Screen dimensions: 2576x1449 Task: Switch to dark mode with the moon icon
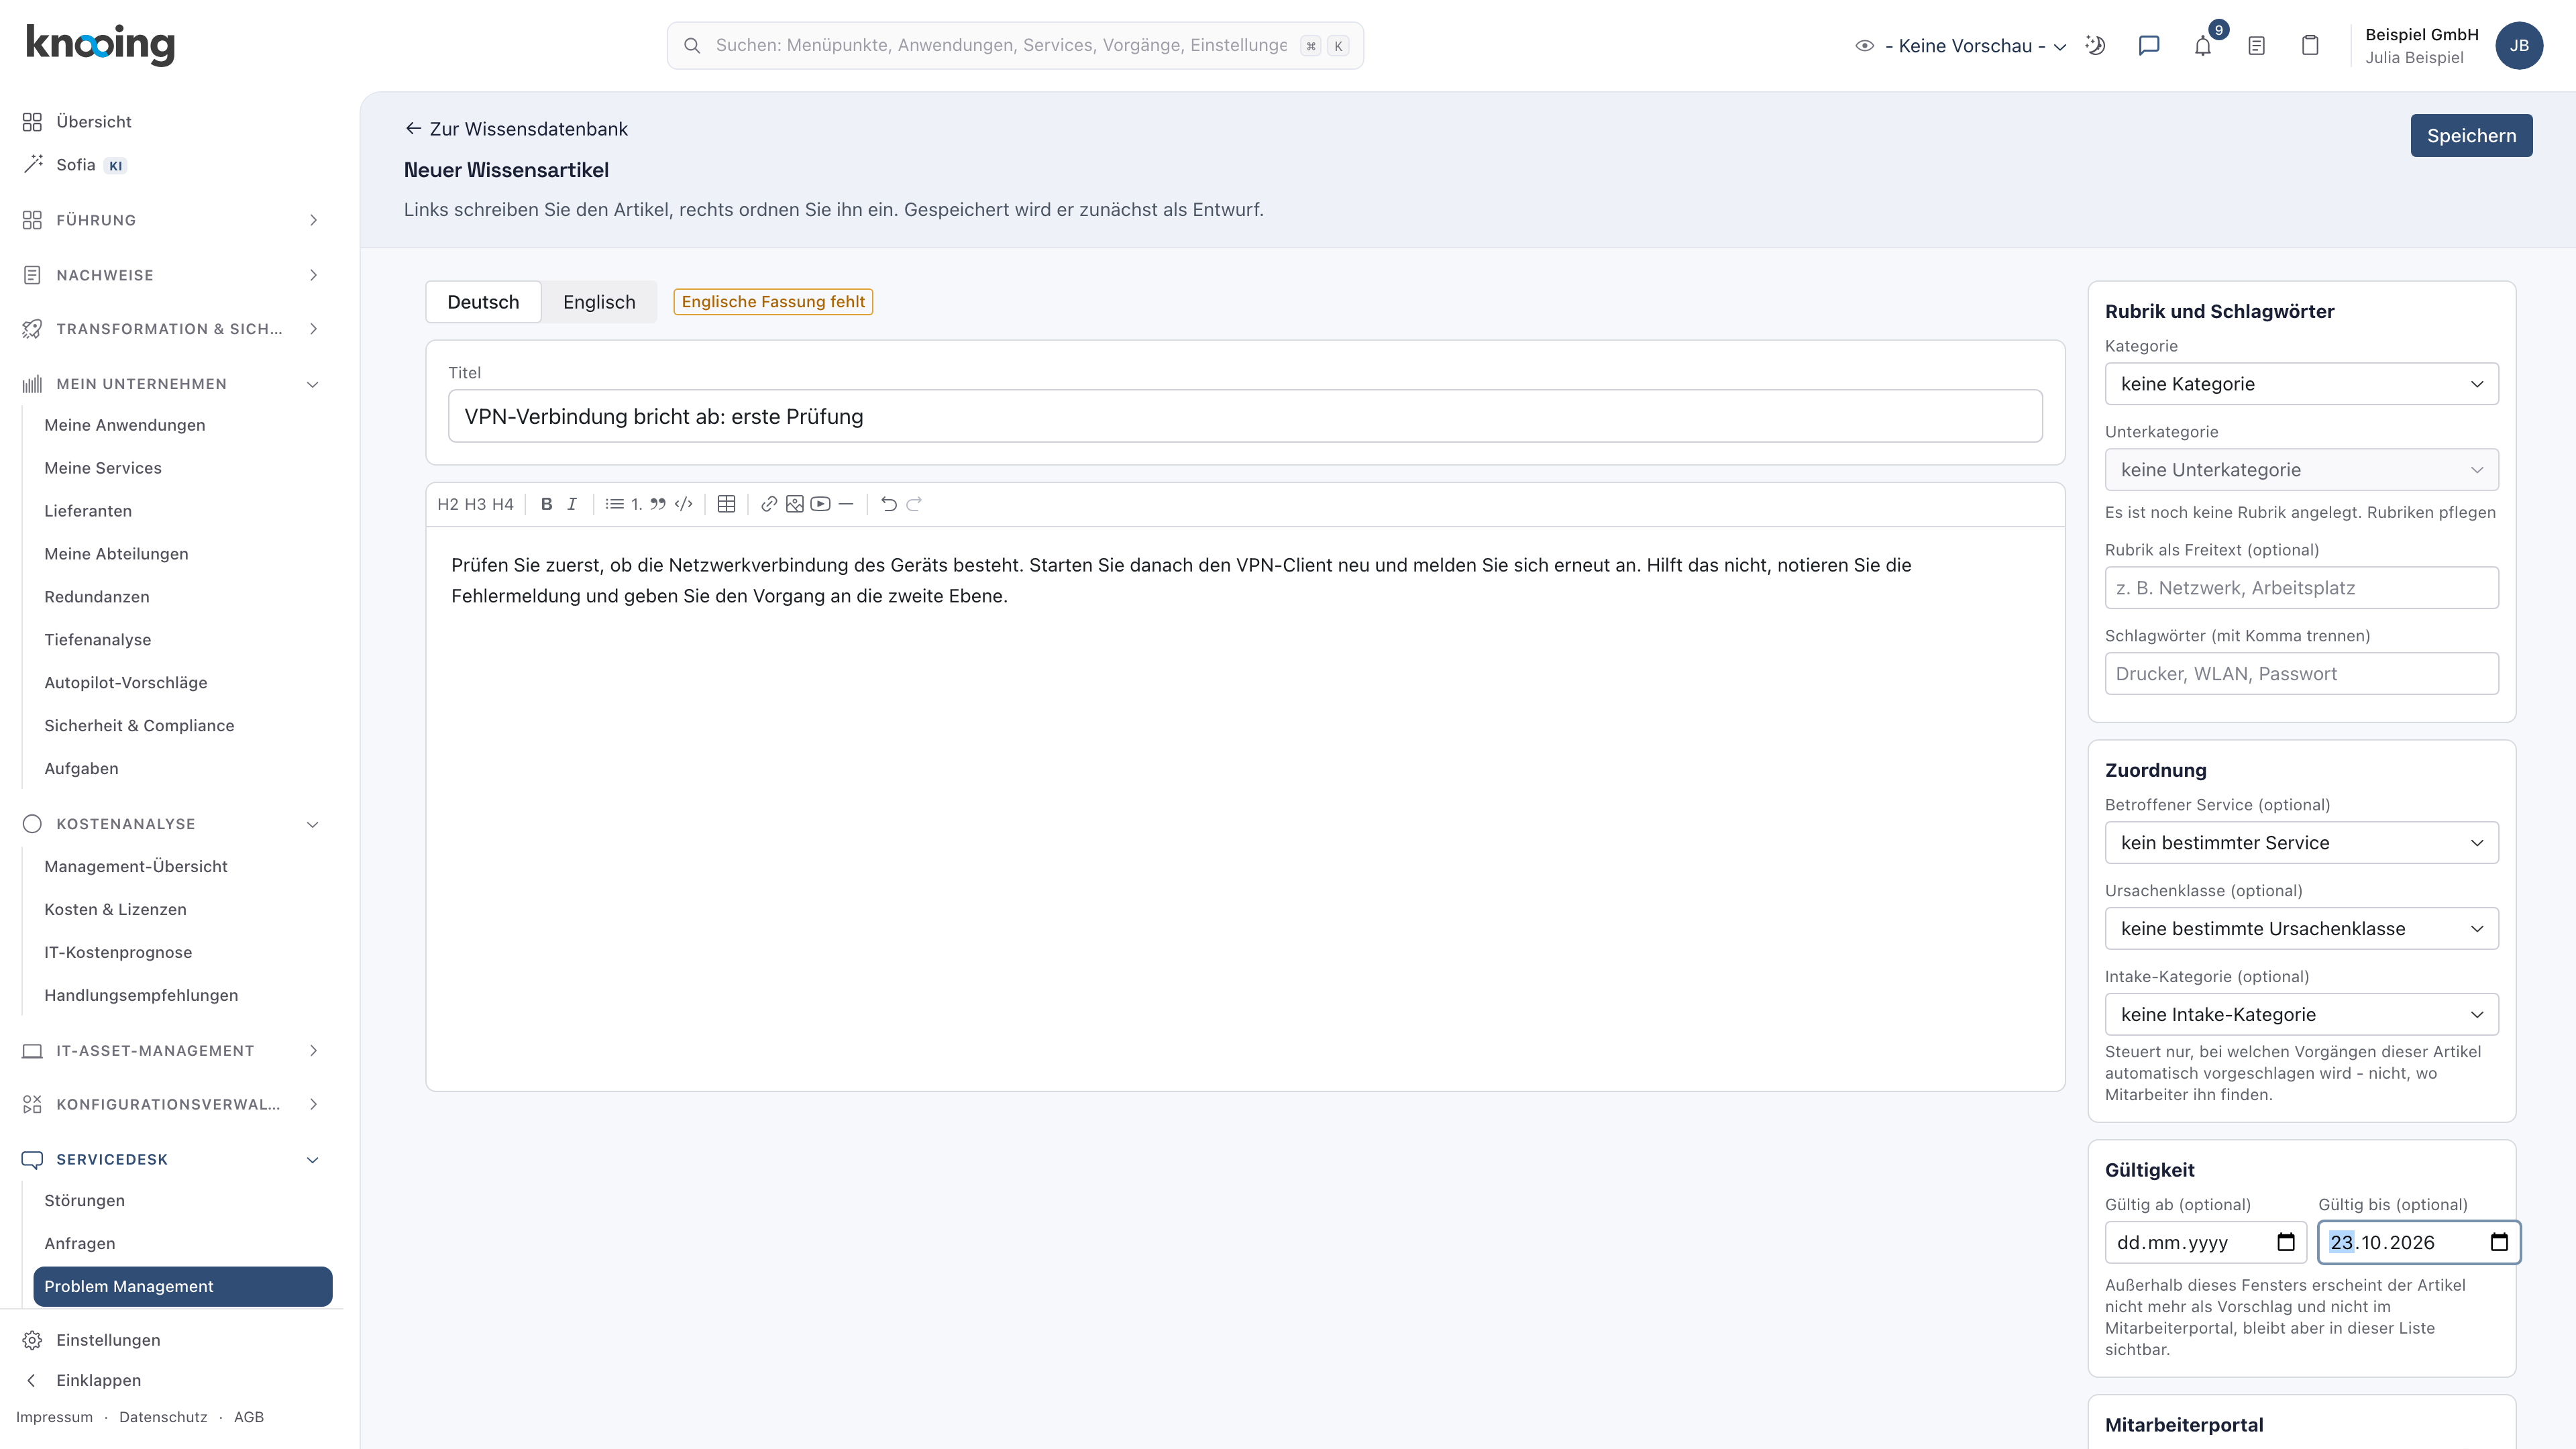[x=2096, y=46]
